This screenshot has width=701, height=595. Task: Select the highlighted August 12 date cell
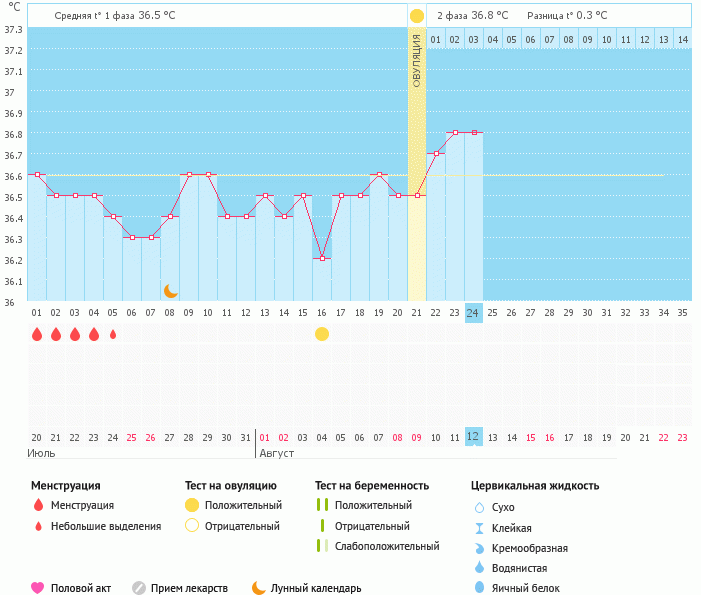[x=473, y=437]
